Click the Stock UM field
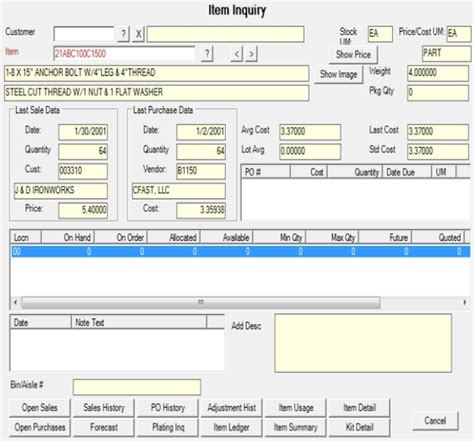The image size is (474, 441). click(x=380, y=34)
